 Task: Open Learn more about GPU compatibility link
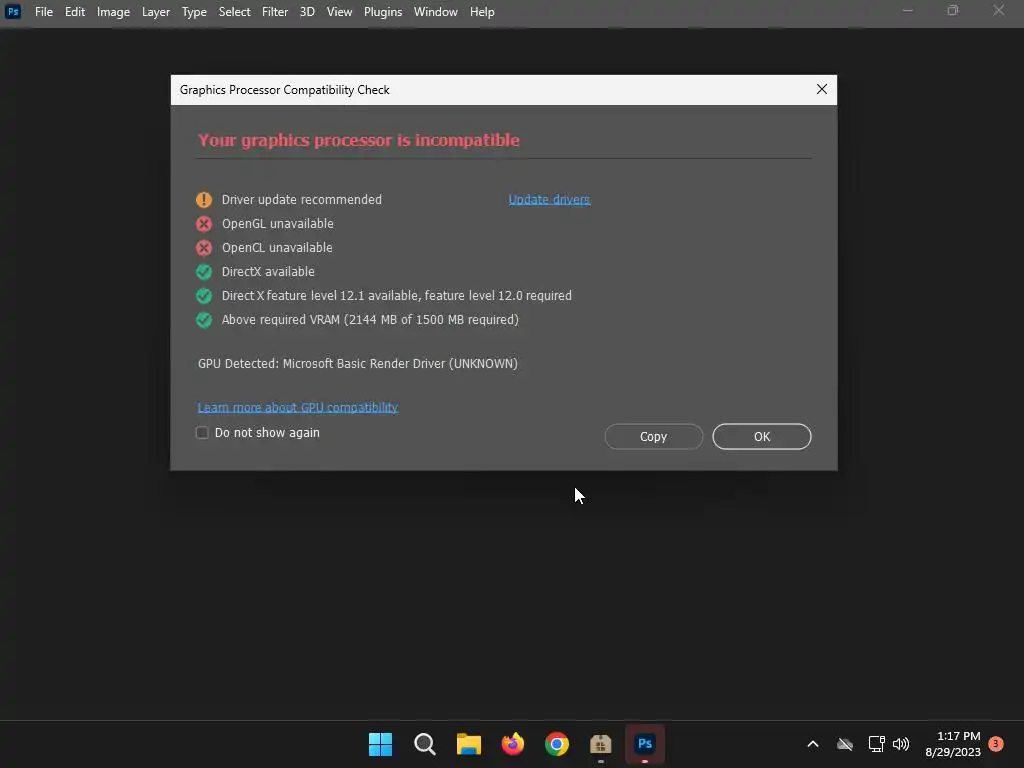298,408
